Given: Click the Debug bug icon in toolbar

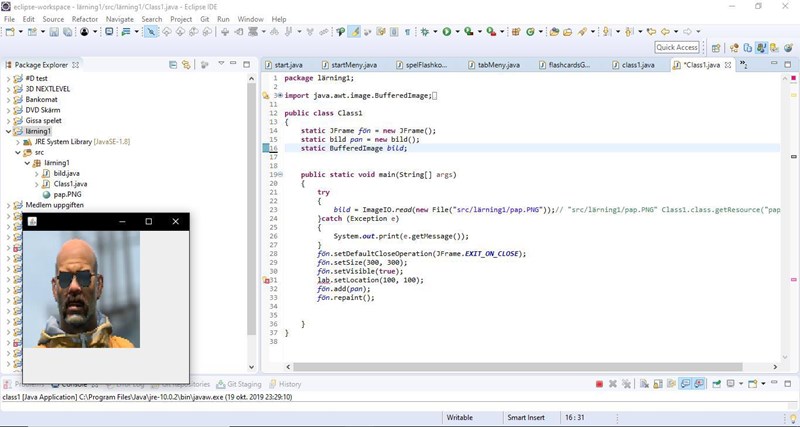Looking at the screenshot, I should tap(425, 32).
